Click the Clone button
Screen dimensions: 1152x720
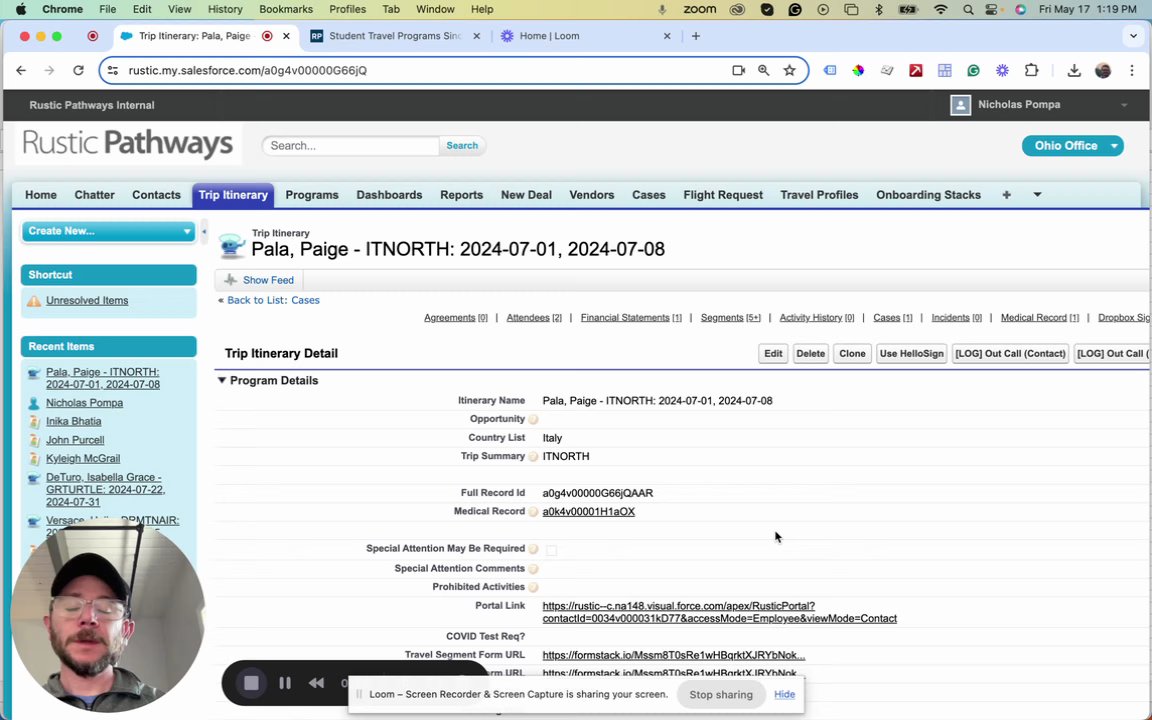(852, 353)
